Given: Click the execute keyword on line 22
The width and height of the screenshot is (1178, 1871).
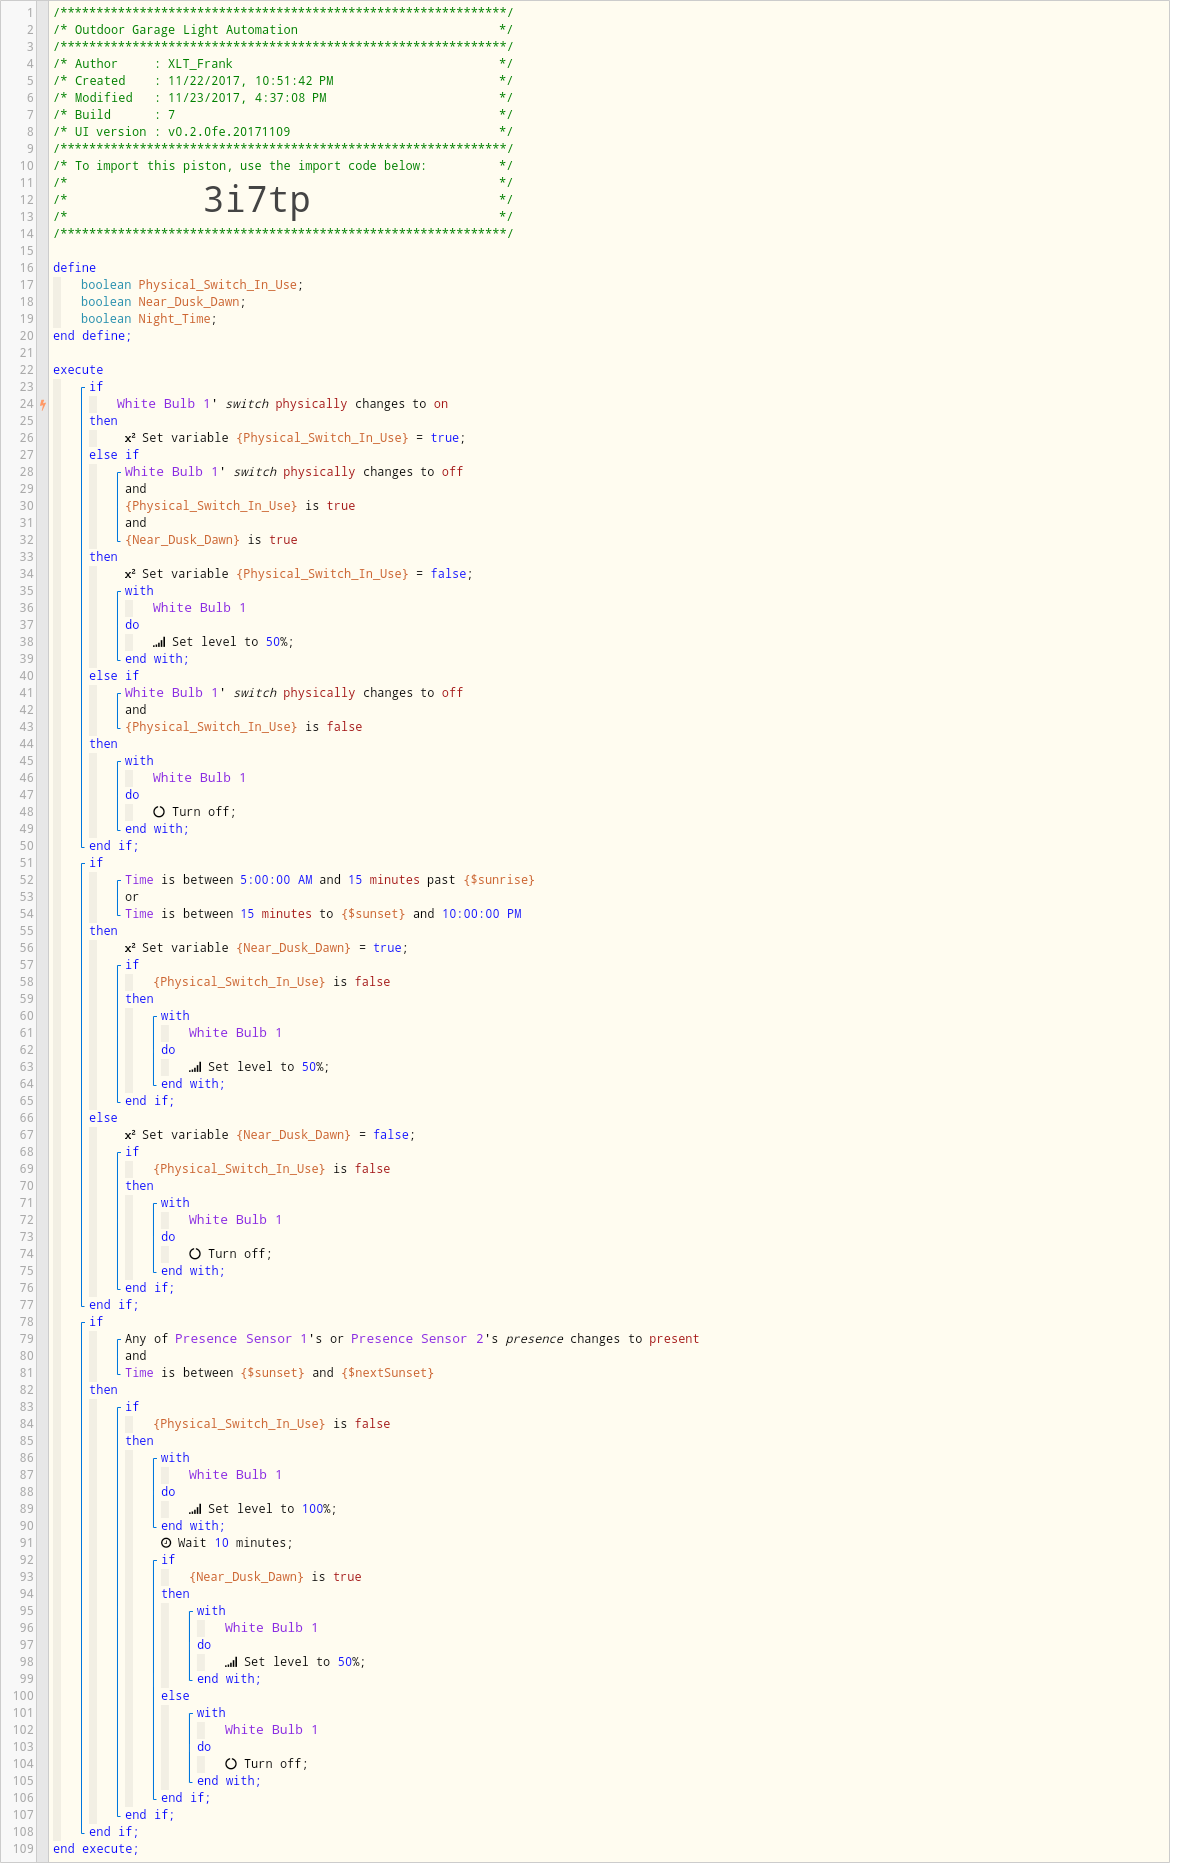Looking at the screenshot, I should pos(78,370).
